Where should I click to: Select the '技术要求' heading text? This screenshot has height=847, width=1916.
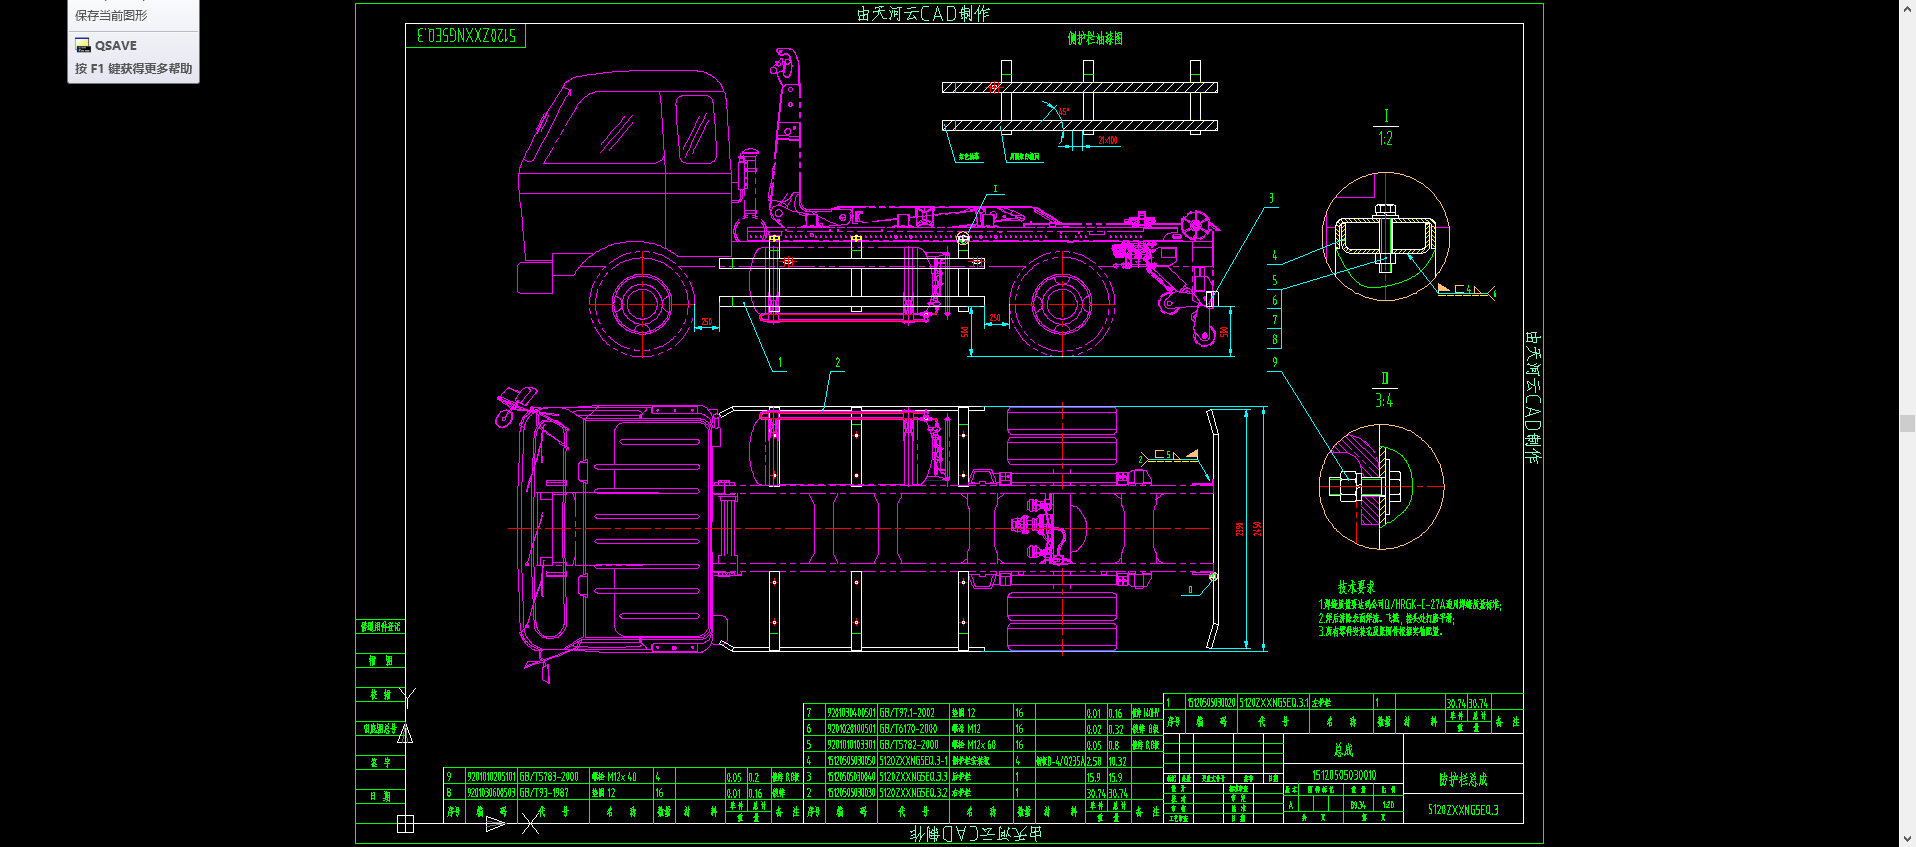[x=1357, y=587]
